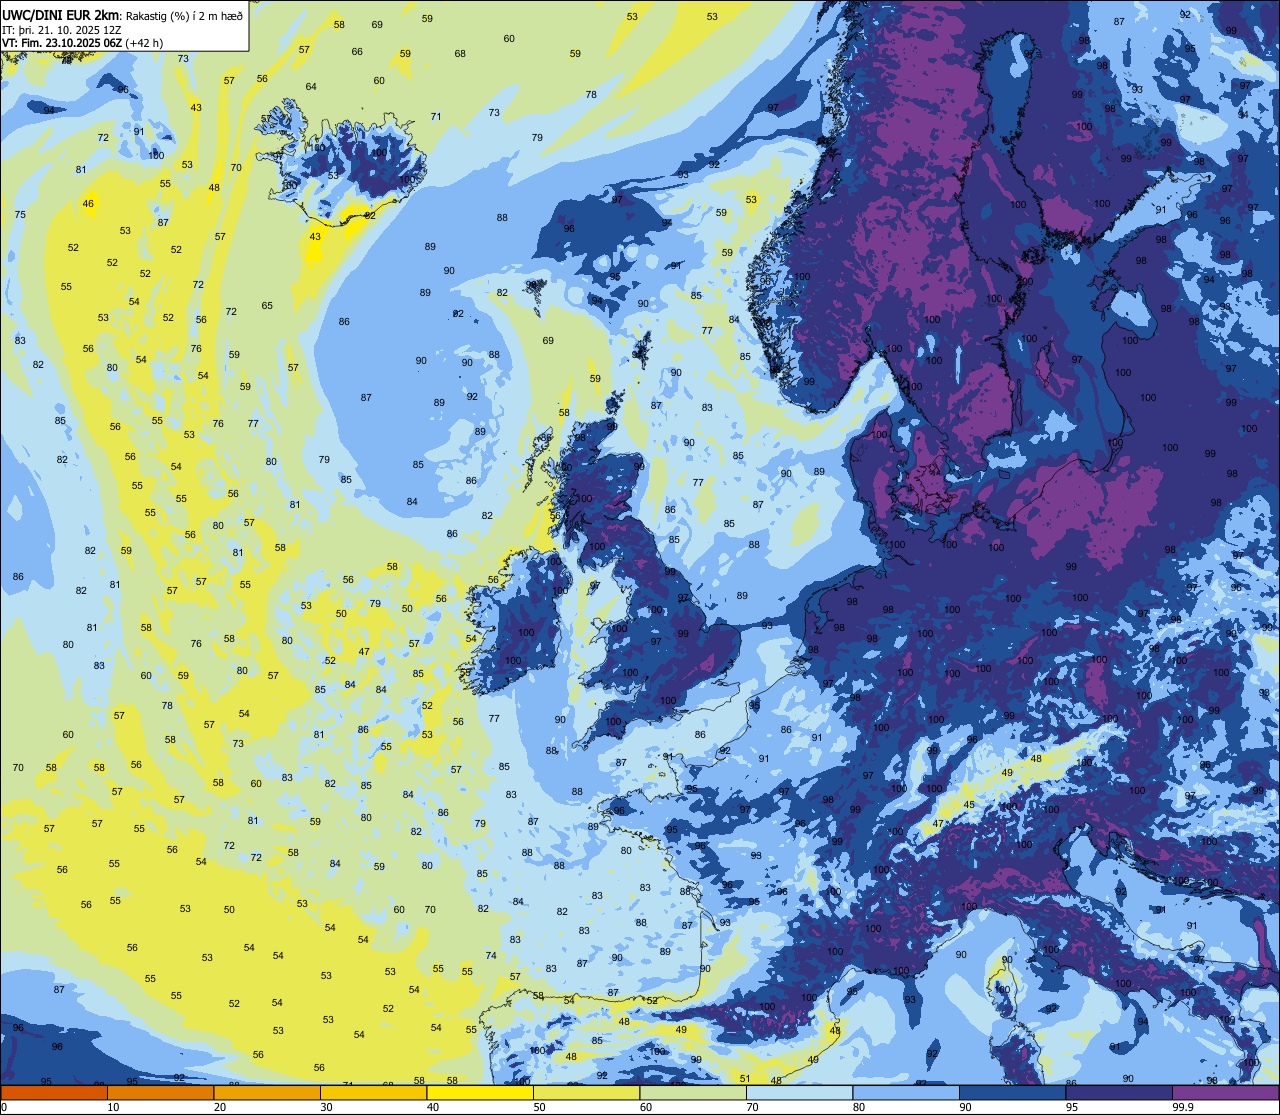Click the pale green 60–70 legend swatch
This screenshot has width=1280, height=1115.
point(693,1092)
